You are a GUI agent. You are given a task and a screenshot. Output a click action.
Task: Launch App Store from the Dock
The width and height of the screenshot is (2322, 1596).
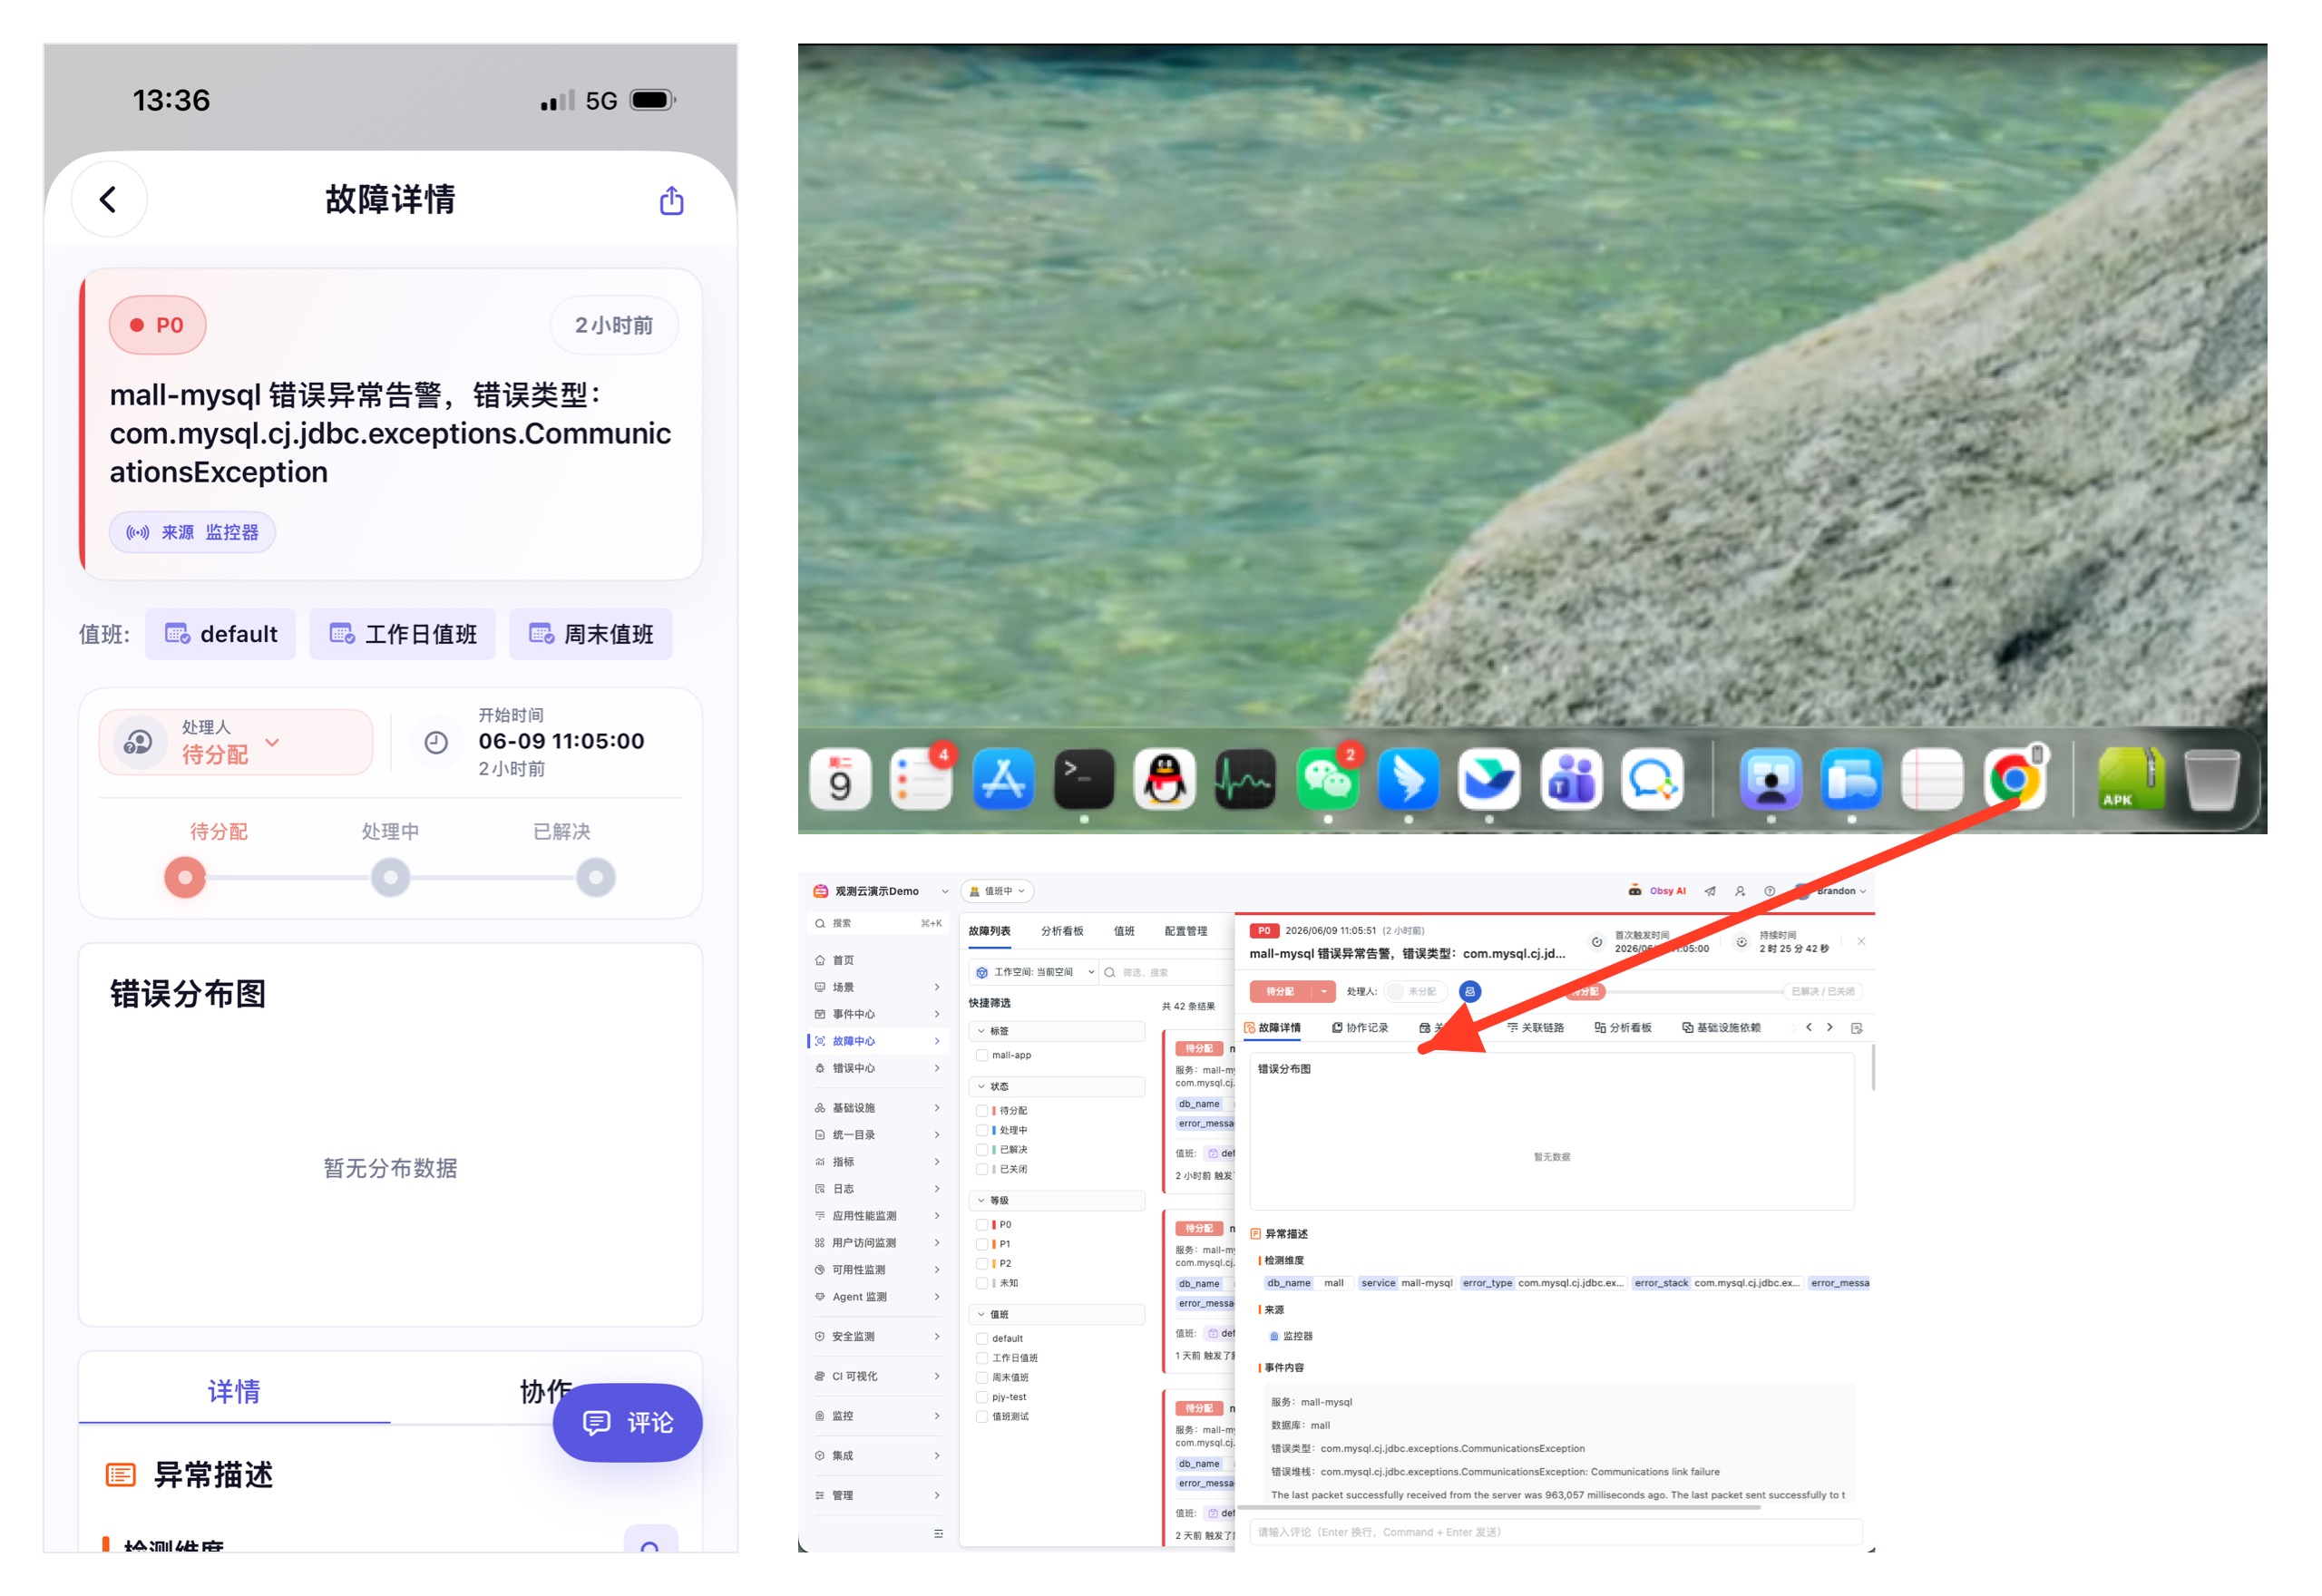click(x=1003, y=779)
